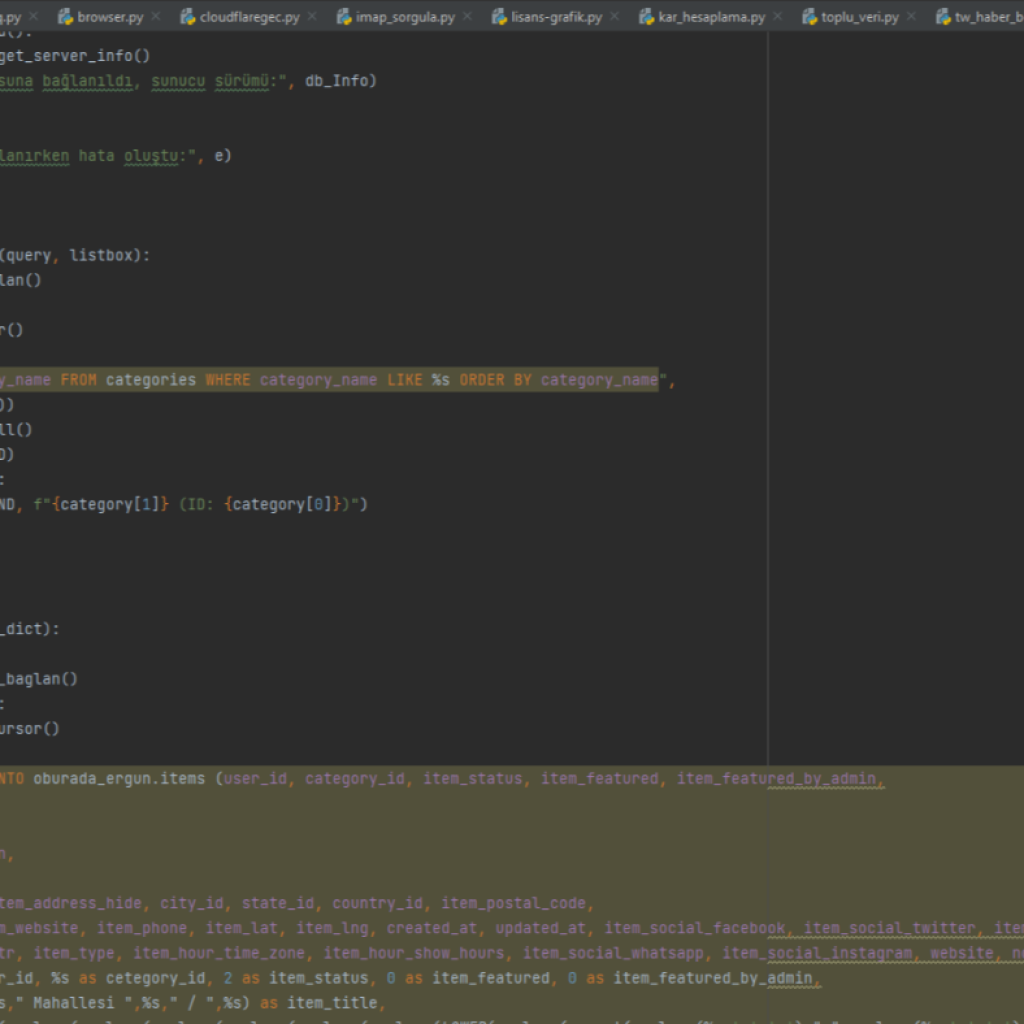This screenshot has width=1024, height=1024.
Task: Click the '_baglan()' call
Action: 39,679
